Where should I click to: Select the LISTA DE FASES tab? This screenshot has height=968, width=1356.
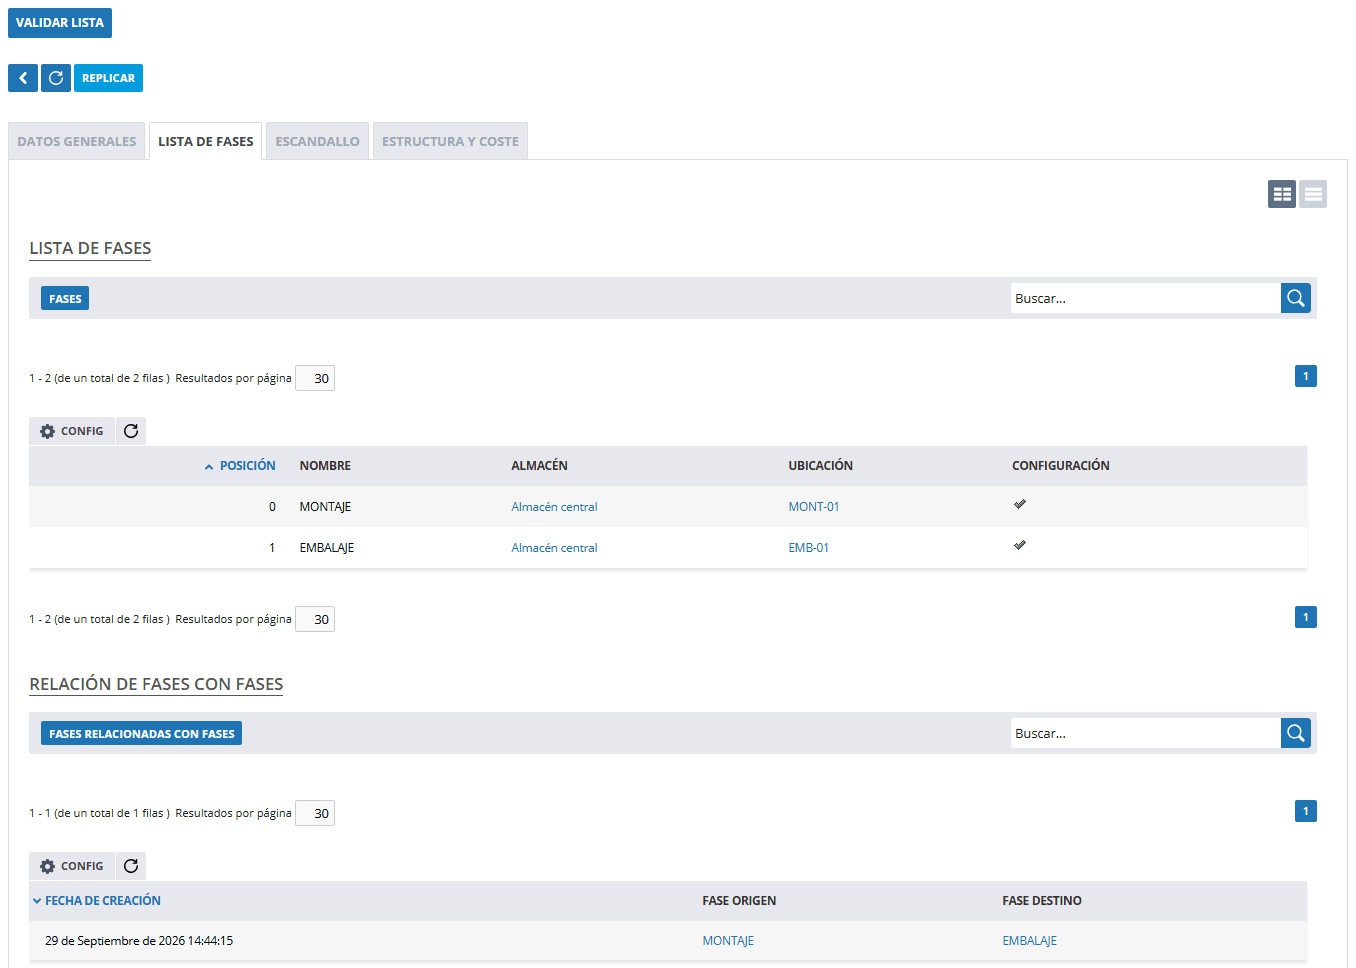[206, 141]
